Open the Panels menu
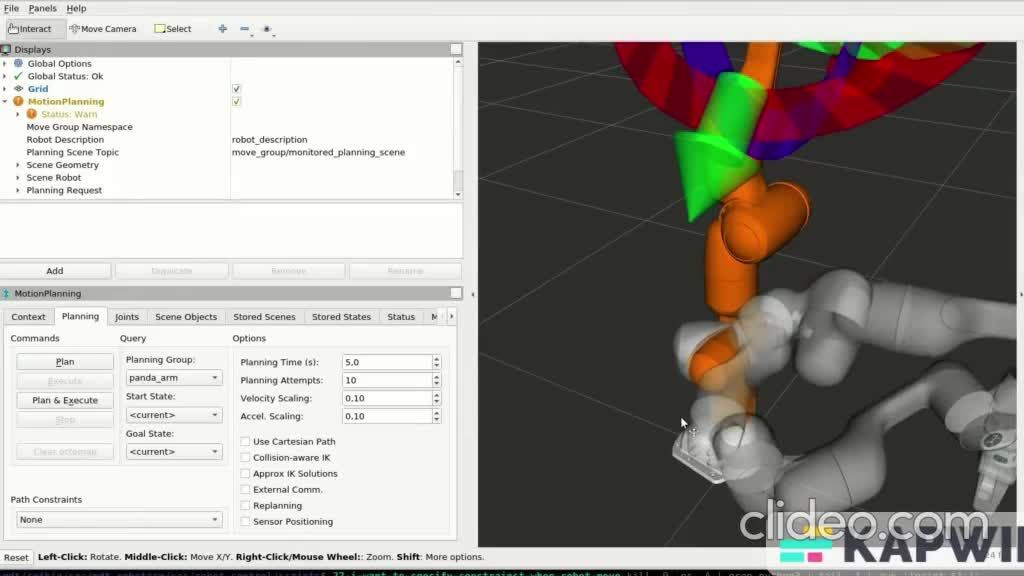The image size is (1024, 576). pos(42,8)
